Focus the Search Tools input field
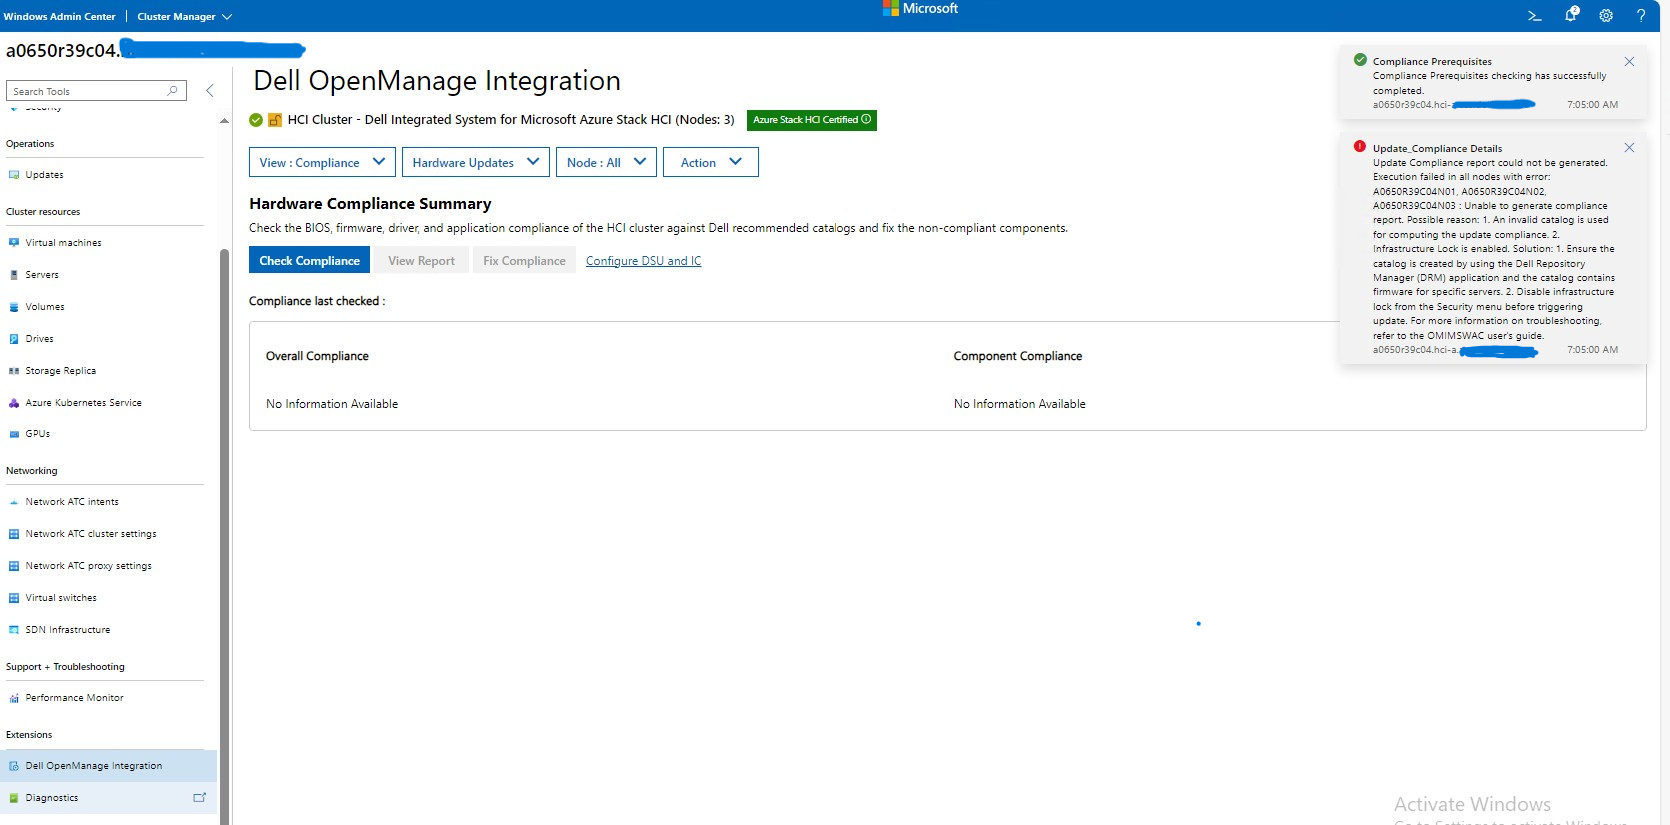The height and width of the screenshot is (825, 1670). tap(88, 91)
